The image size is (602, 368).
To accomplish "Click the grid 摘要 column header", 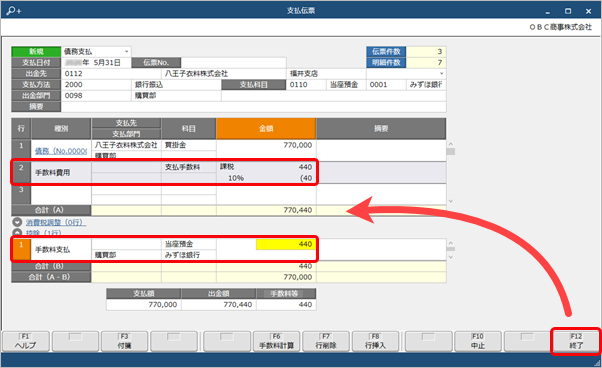I will point(381,129).
